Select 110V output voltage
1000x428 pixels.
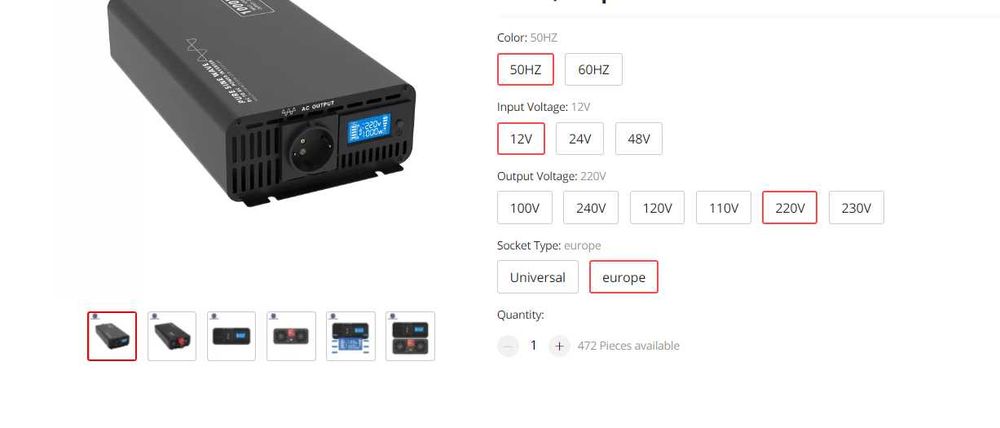pos(723,207)
